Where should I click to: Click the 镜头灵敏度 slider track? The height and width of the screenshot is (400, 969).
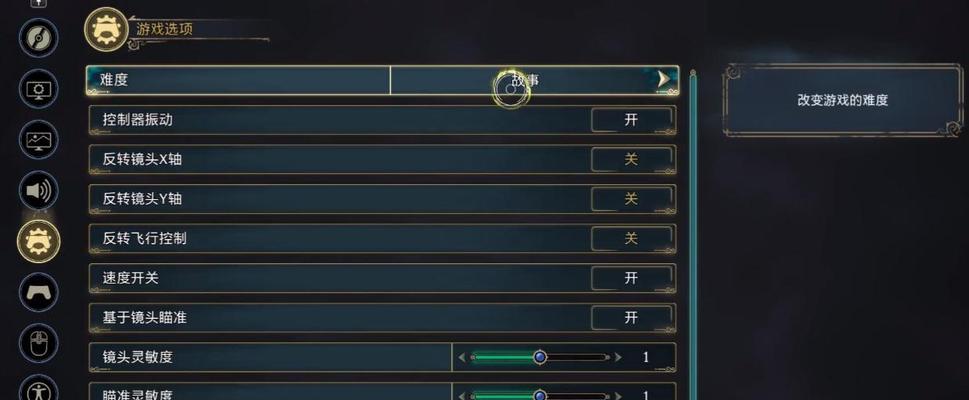pos(540,357)
